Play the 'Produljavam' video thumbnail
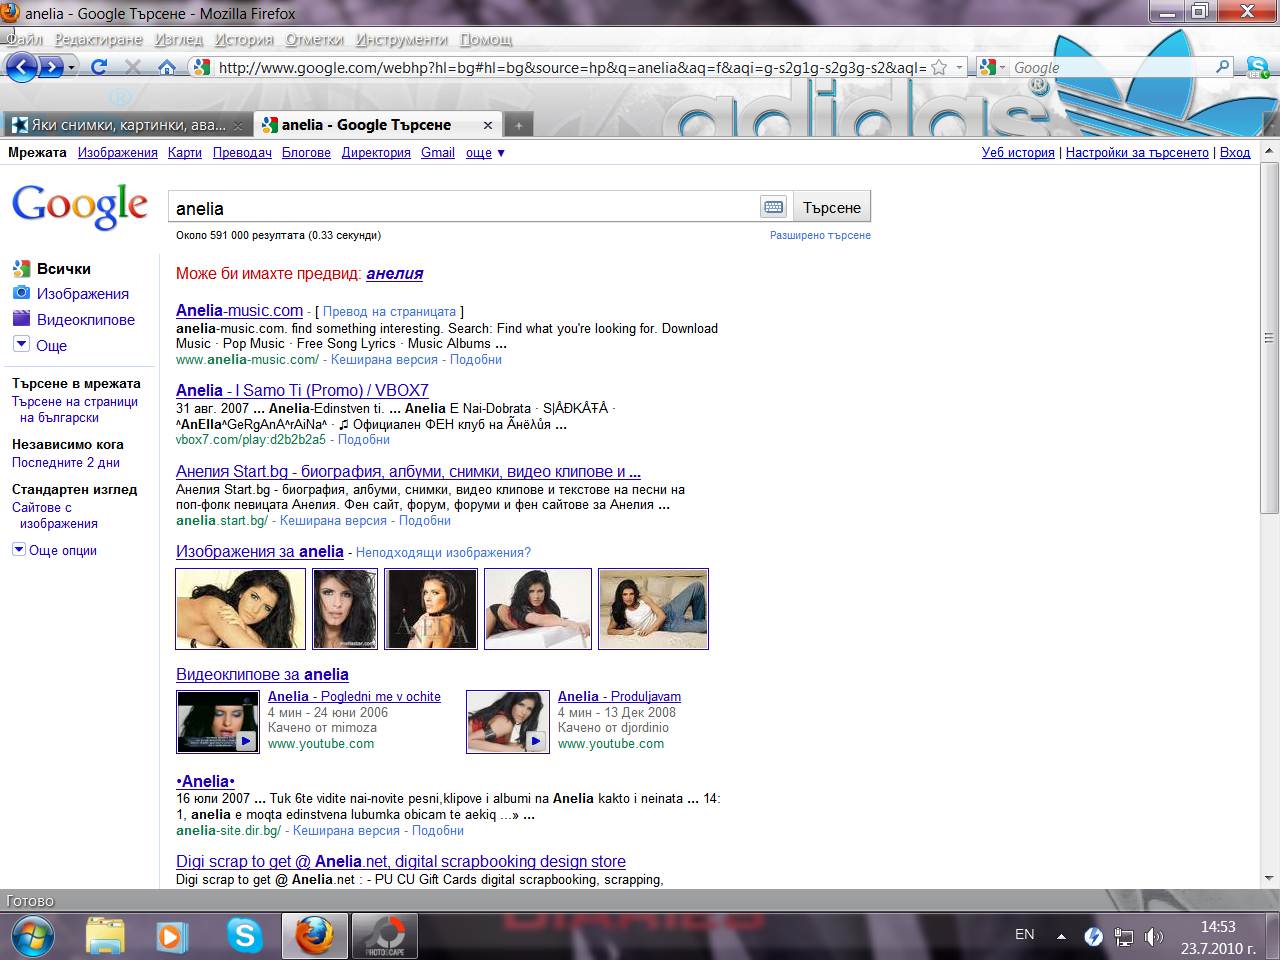 click(x=508, y=721)
